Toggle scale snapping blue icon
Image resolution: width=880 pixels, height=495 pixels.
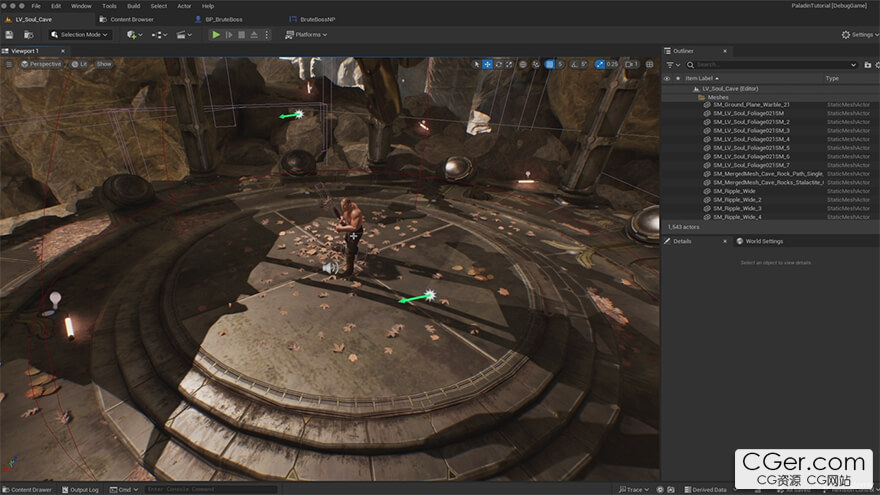pos(600,65)
